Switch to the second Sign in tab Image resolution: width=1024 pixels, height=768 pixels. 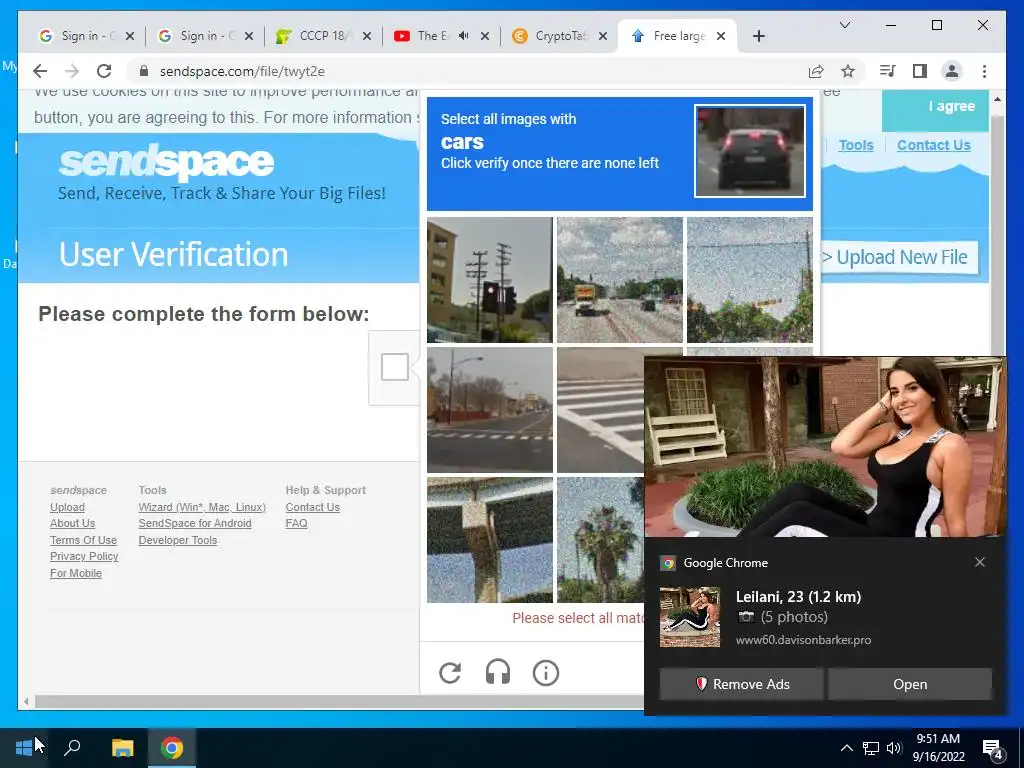click(x=205, y=36)
